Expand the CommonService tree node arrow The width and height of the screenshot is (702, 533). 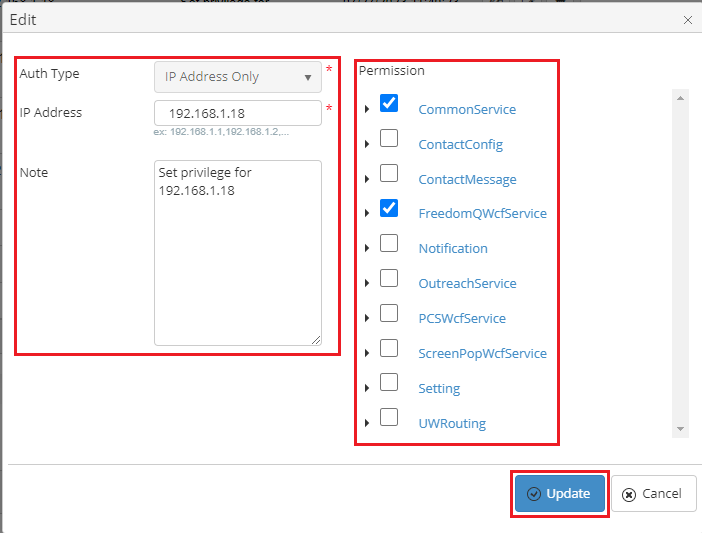pos(367,109)
